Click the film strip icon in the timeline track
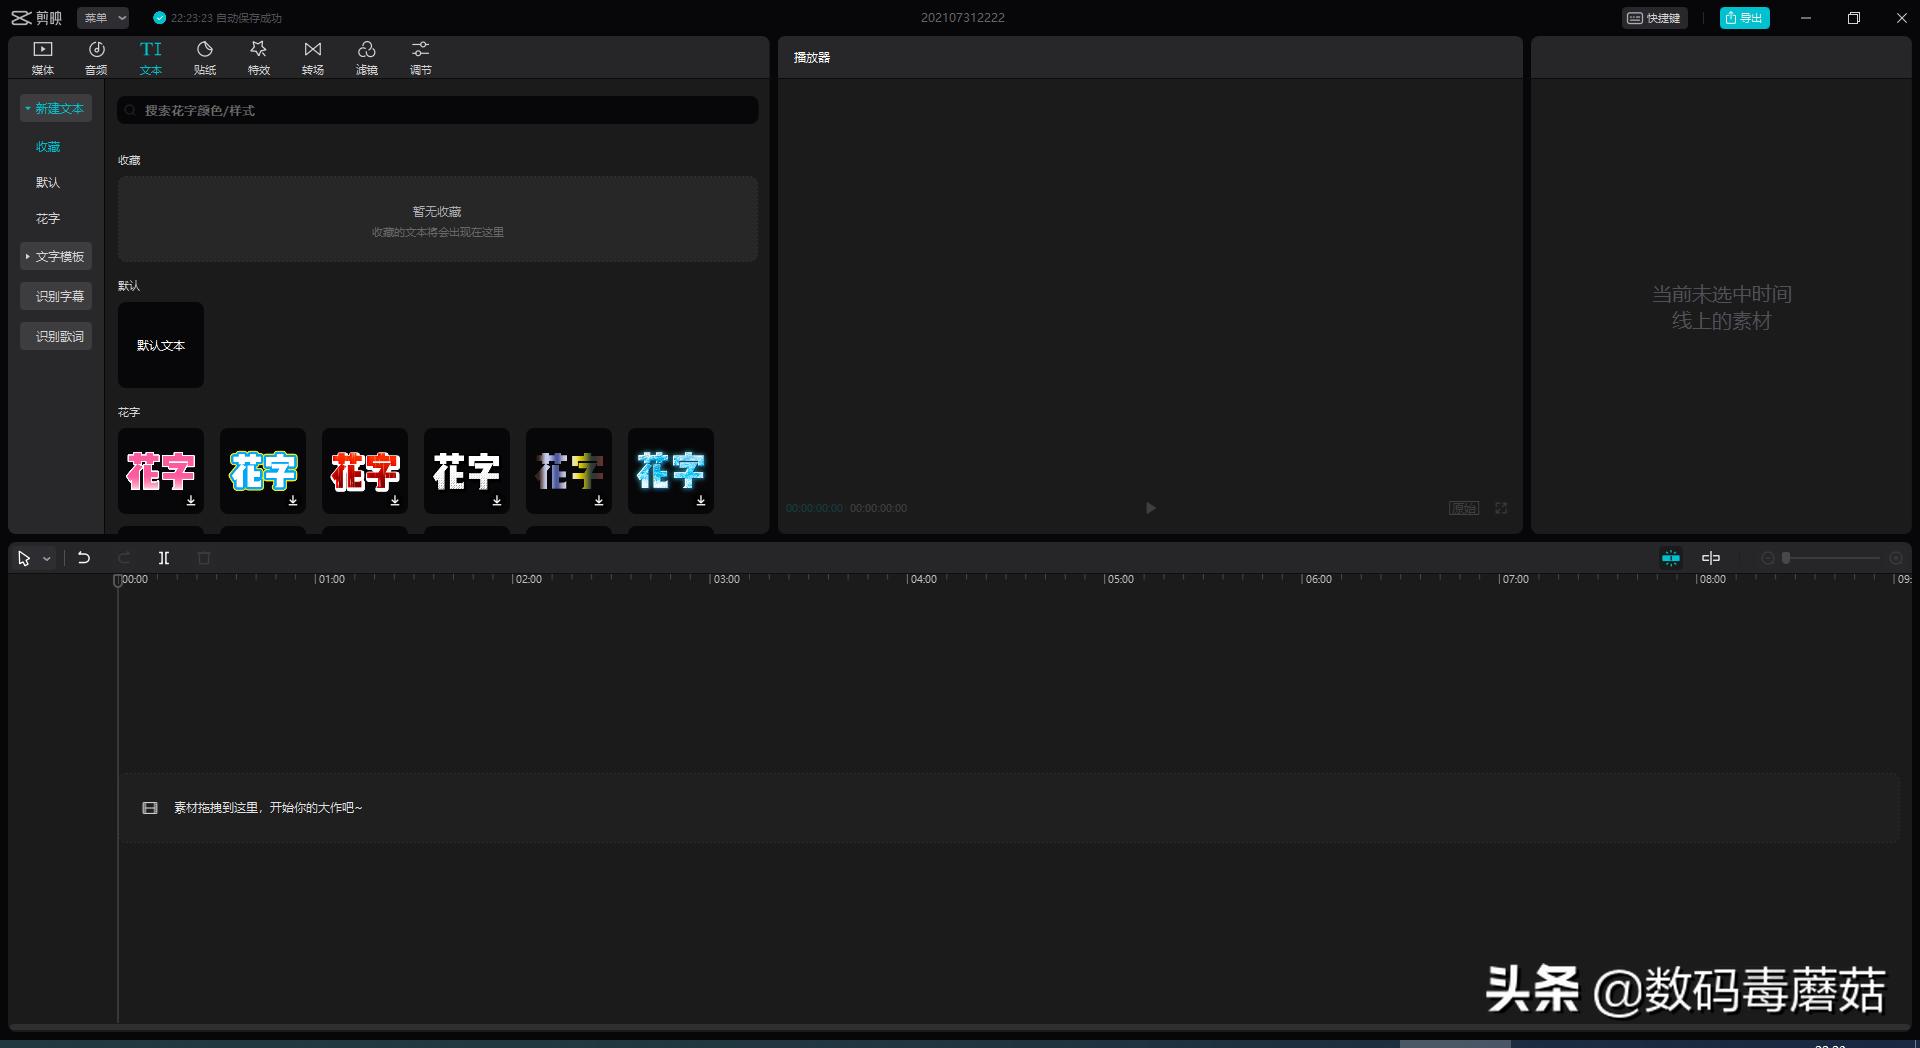1920x1048 pixels. 150,808
